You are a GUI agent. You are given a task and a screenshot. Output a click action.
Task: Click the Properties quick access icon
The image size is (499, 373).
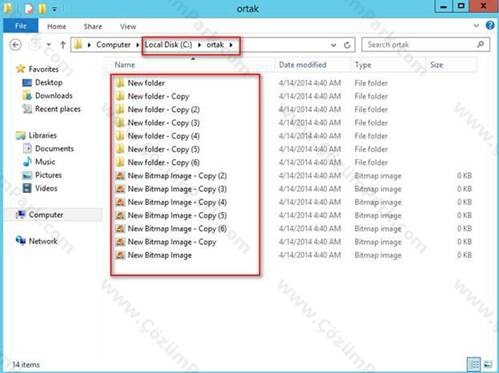(x=29, y=9)
